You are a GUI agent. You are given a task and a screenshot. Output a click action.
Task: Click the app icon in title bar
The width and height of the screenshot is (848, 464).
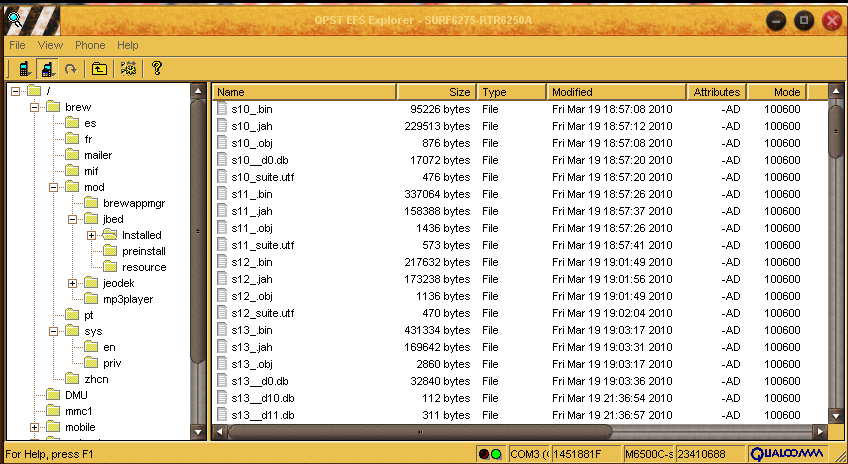[14, 19]
